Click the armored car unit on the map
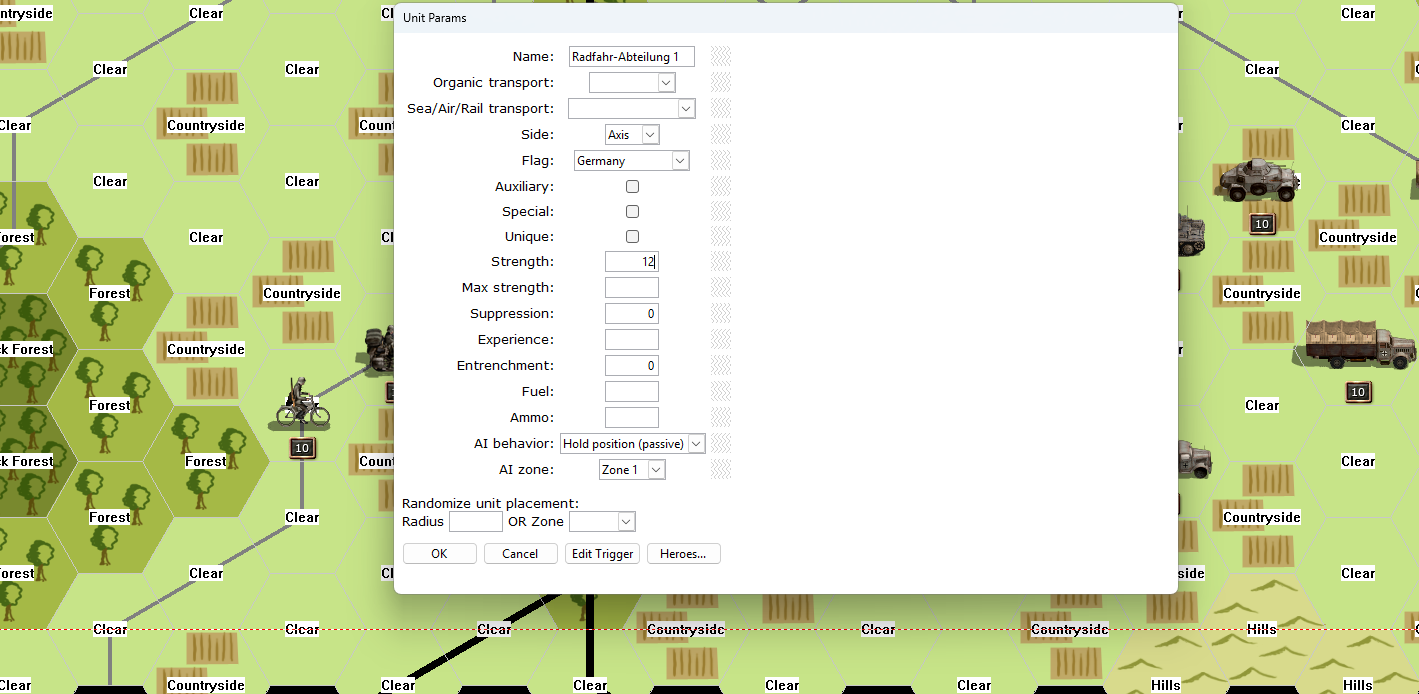 coord(1258,180)
